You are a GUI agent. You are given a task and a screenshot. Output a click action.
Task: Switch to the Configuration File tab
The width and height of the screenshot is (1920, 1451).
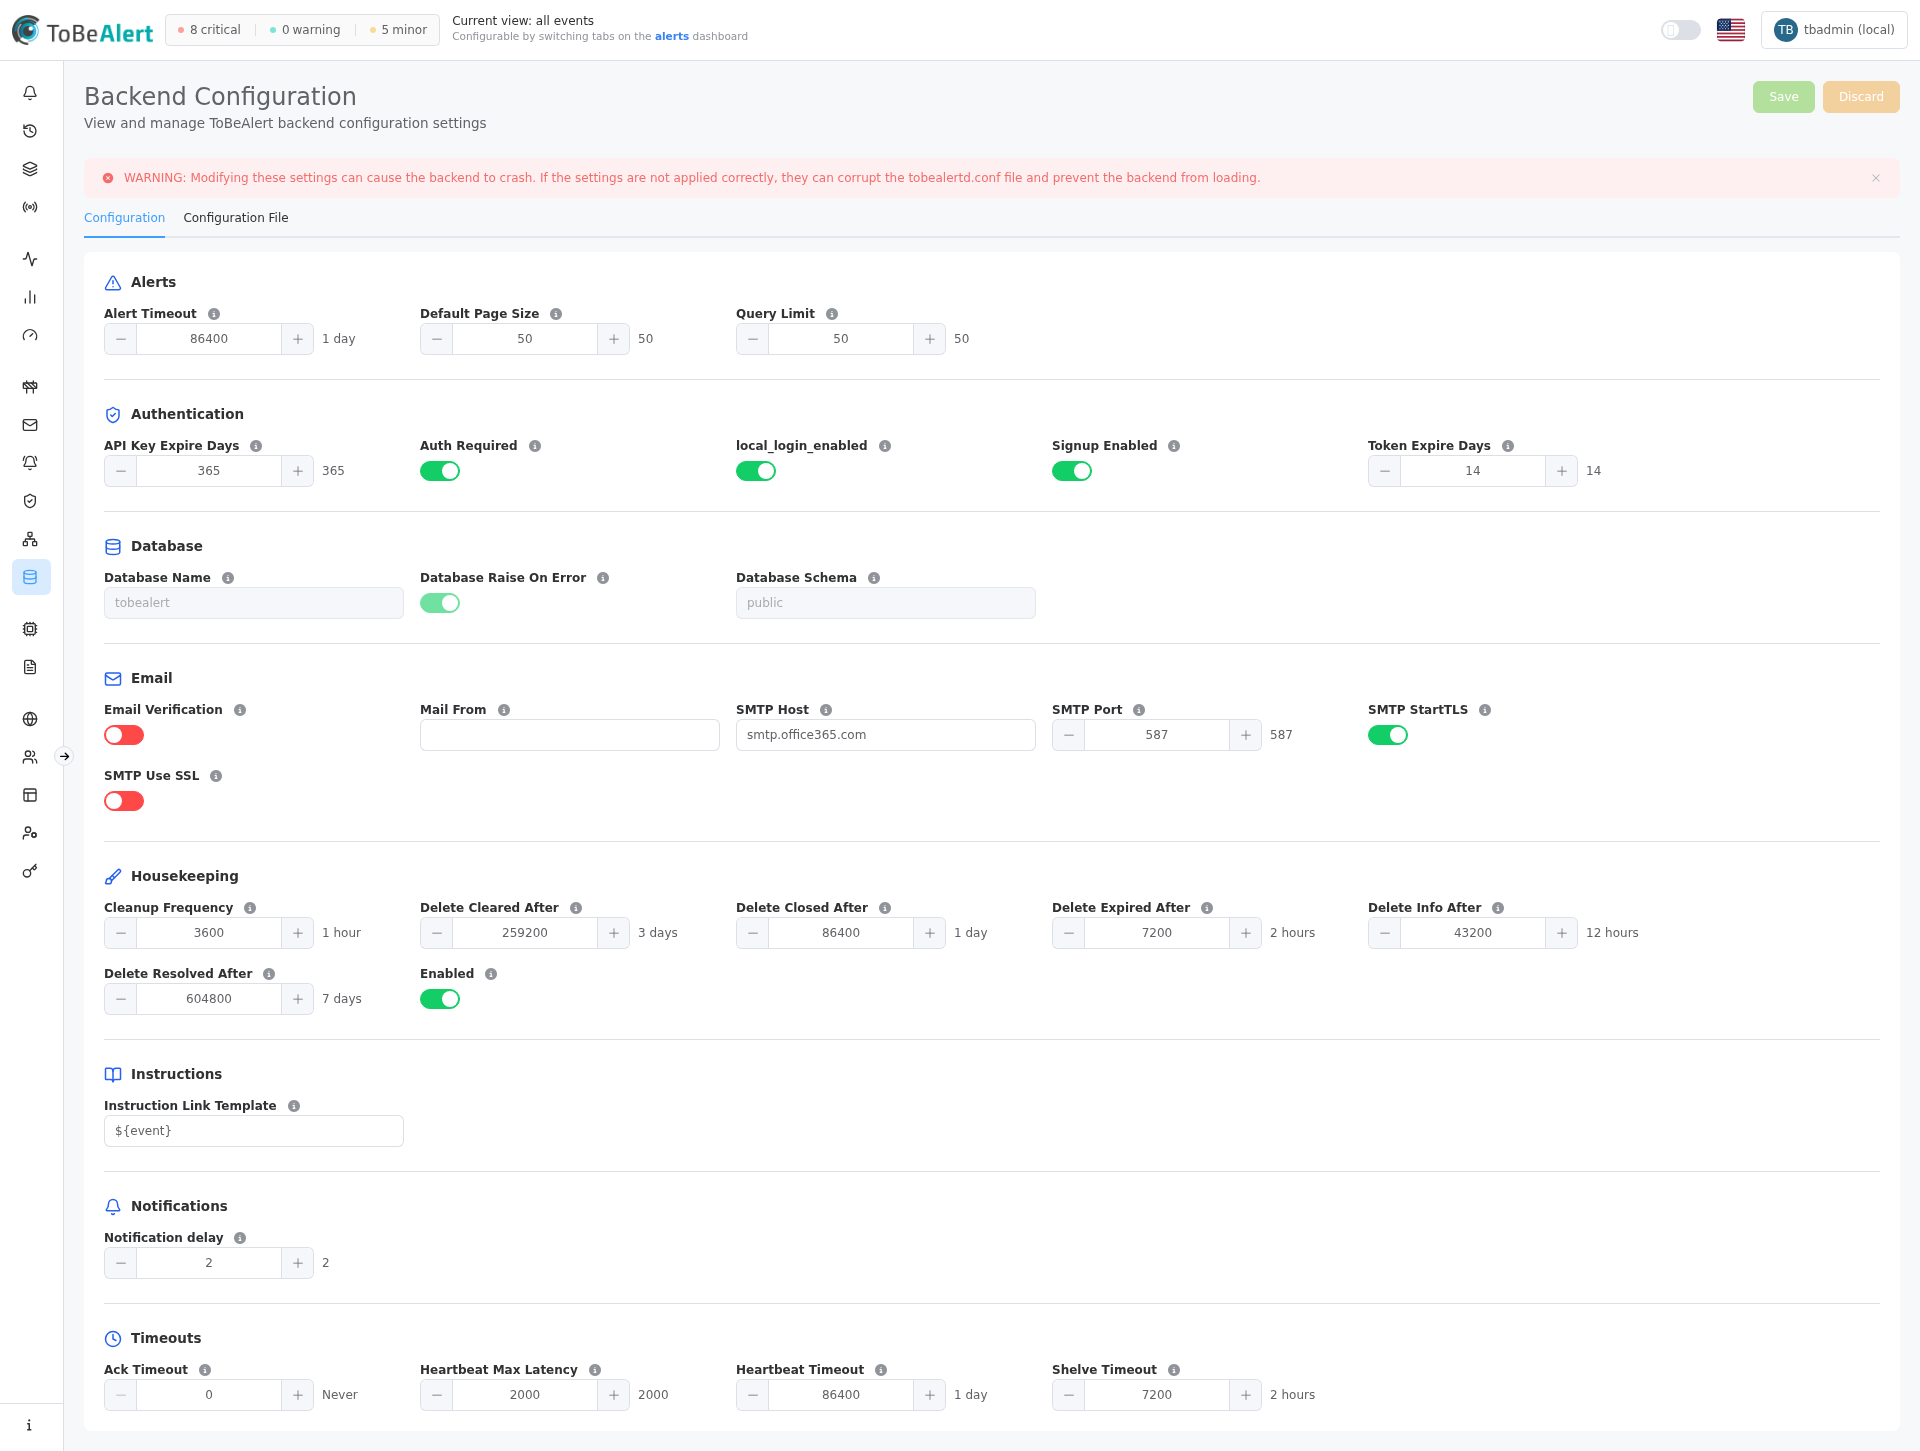236,218
